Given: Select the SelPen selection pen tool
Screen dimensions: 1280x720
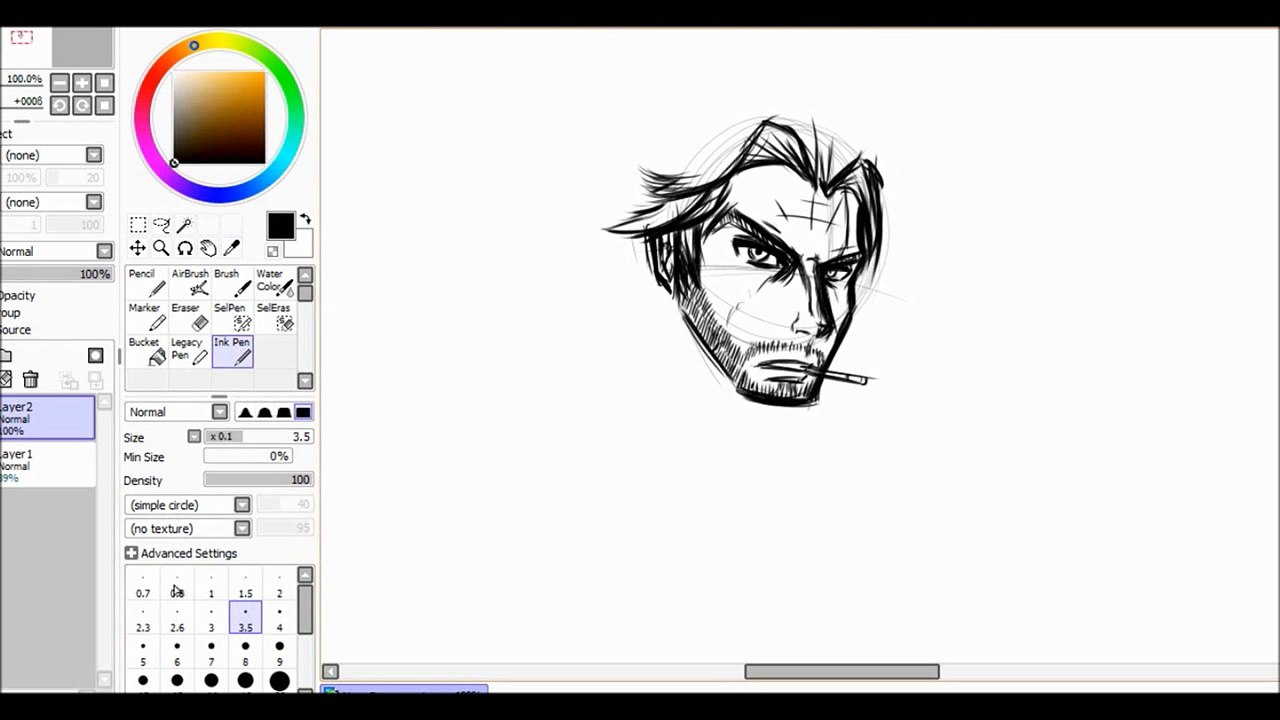Looking at the screenshot, I should point(232,317).
